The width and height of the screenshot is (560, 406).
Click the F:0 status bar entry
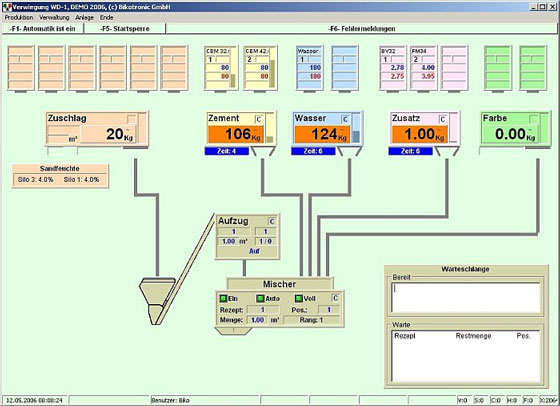[x=528, y=400]
